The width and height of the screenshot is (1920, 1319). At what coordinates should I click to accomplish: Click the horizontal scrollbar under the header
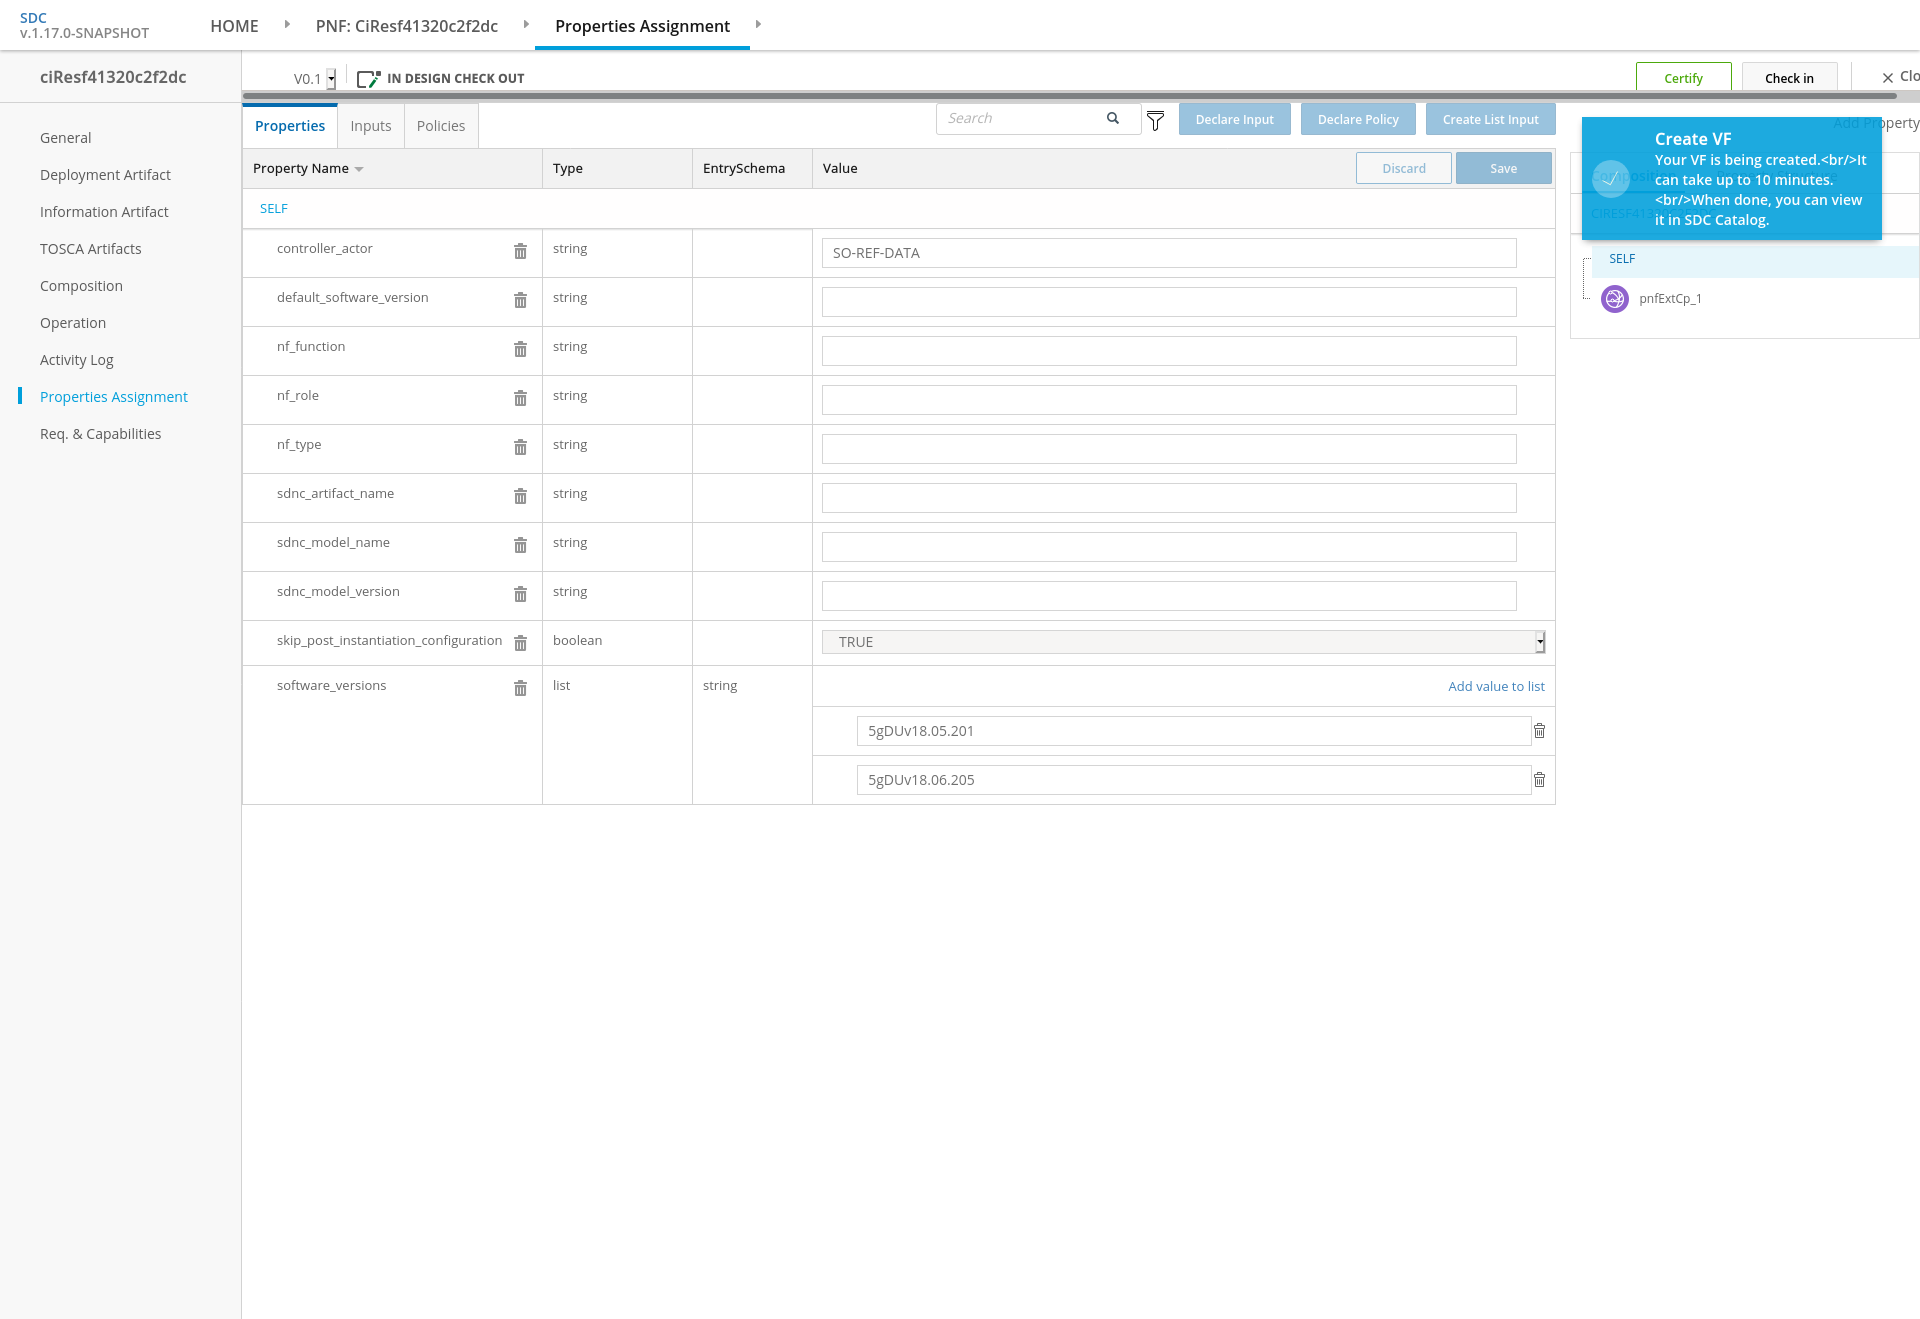1069,96
